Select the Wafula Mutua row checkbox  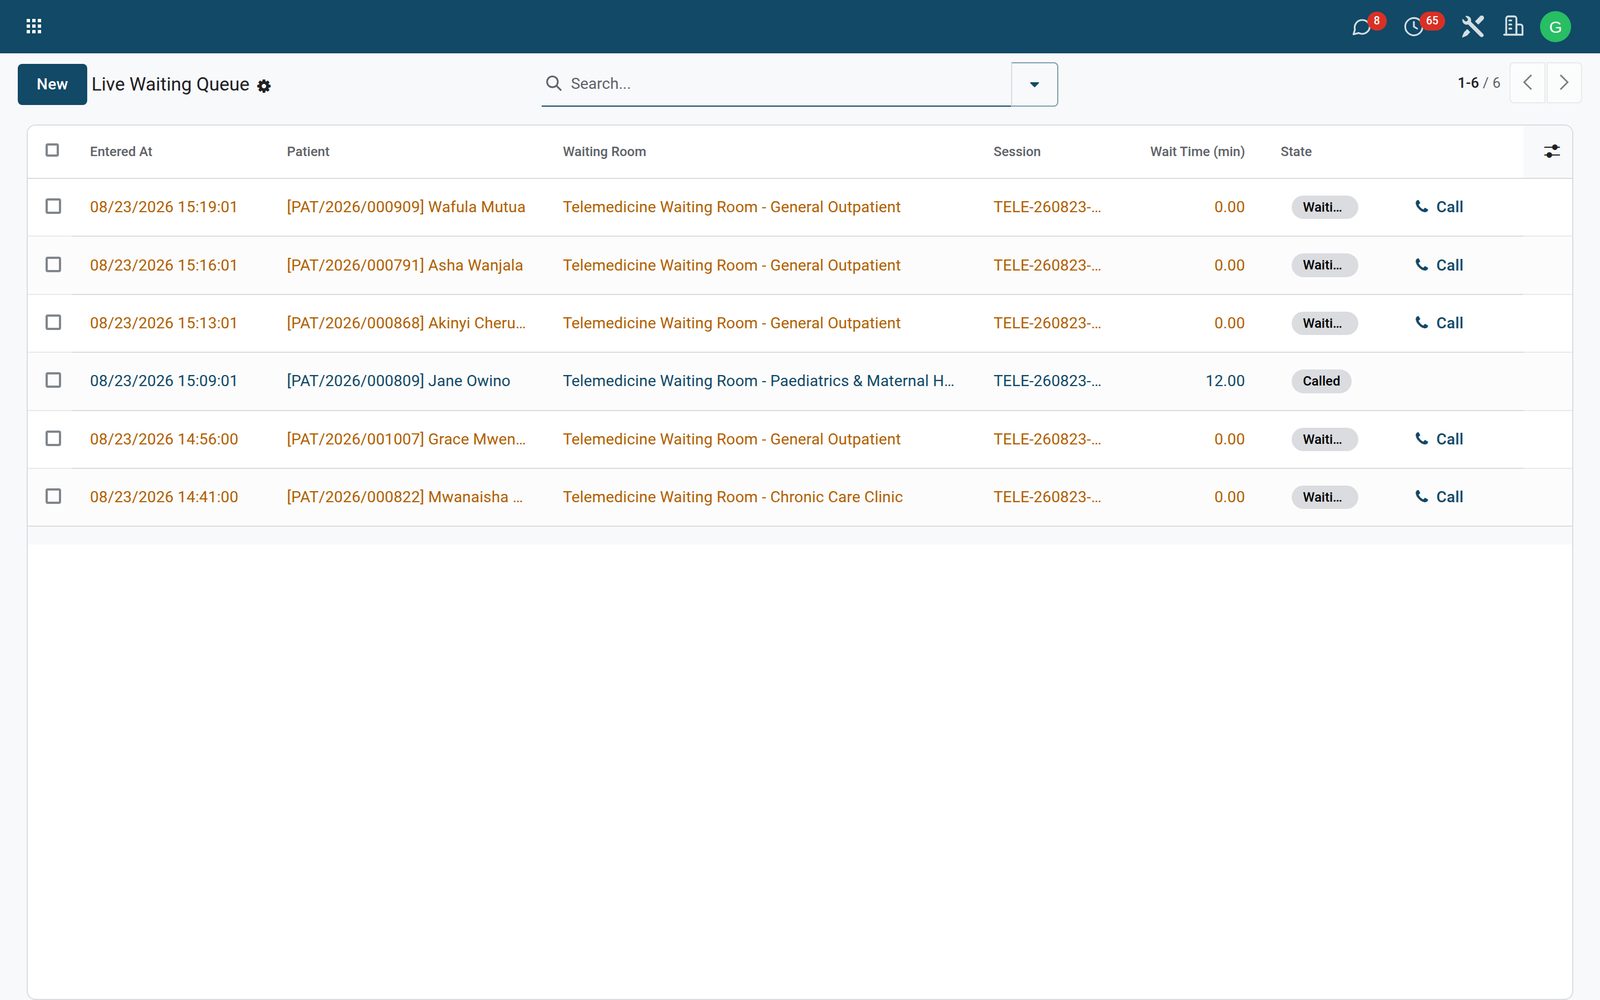click(x=53, y=206)
